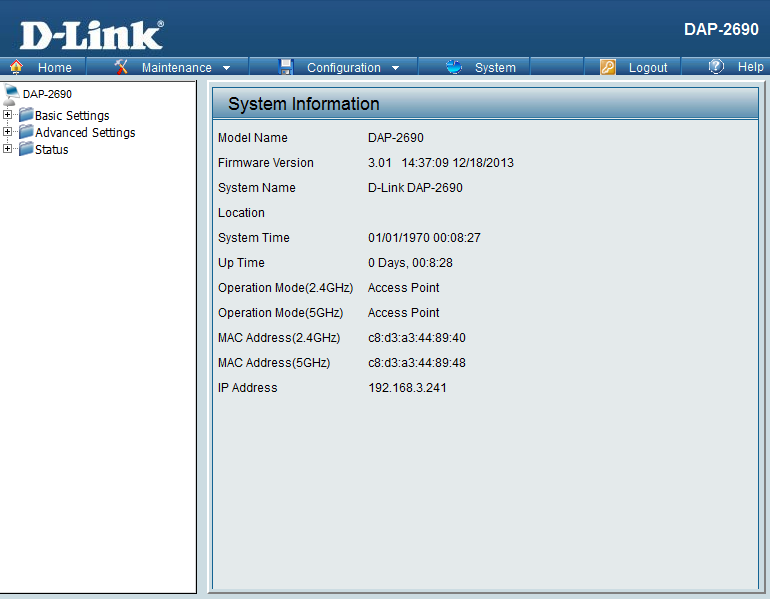Click the Basic Settings folder icon
The width and height of the screenshot is (770, 599).
tap(26, 115)
